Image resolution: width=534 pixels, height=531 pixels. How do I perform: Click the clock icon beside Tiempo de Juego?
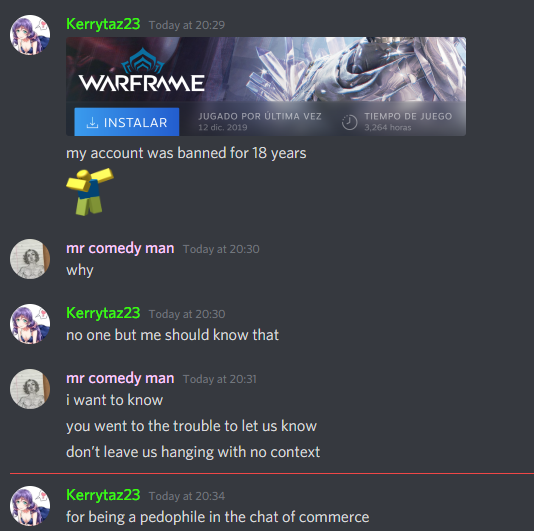349,122
